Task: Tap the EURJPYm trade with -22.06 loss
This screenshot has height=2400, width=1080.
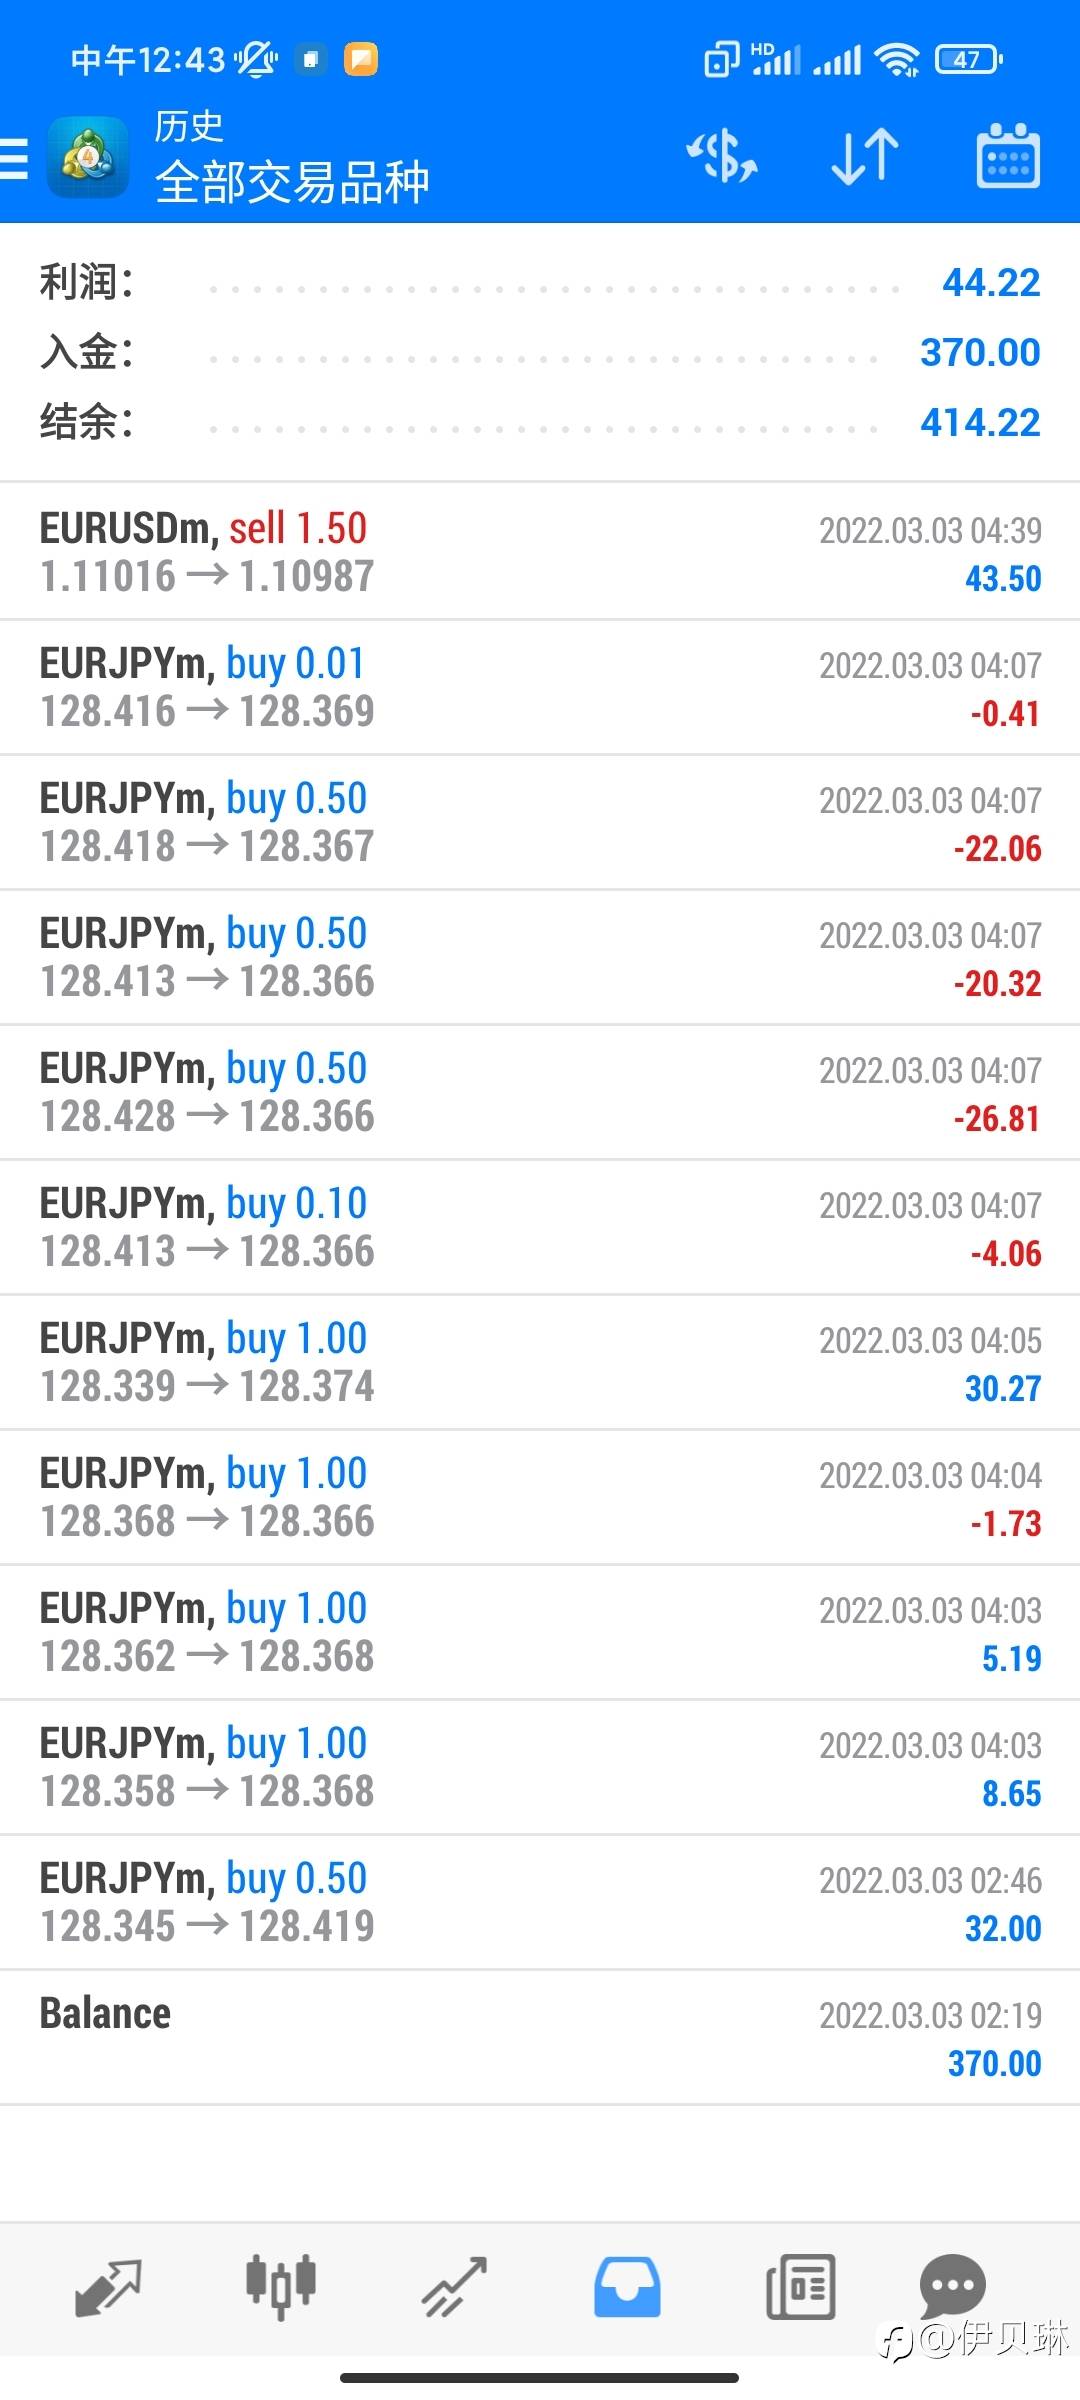Action: pyautogui.click(x=540, y=822)
